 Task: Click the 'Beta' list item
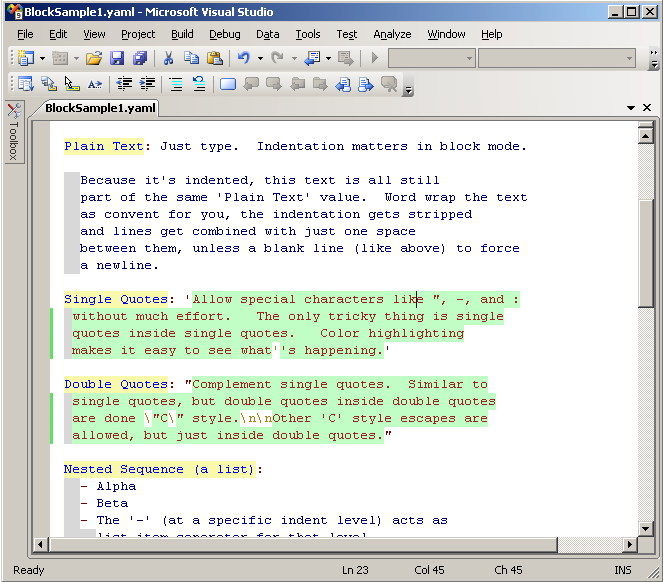112,503
